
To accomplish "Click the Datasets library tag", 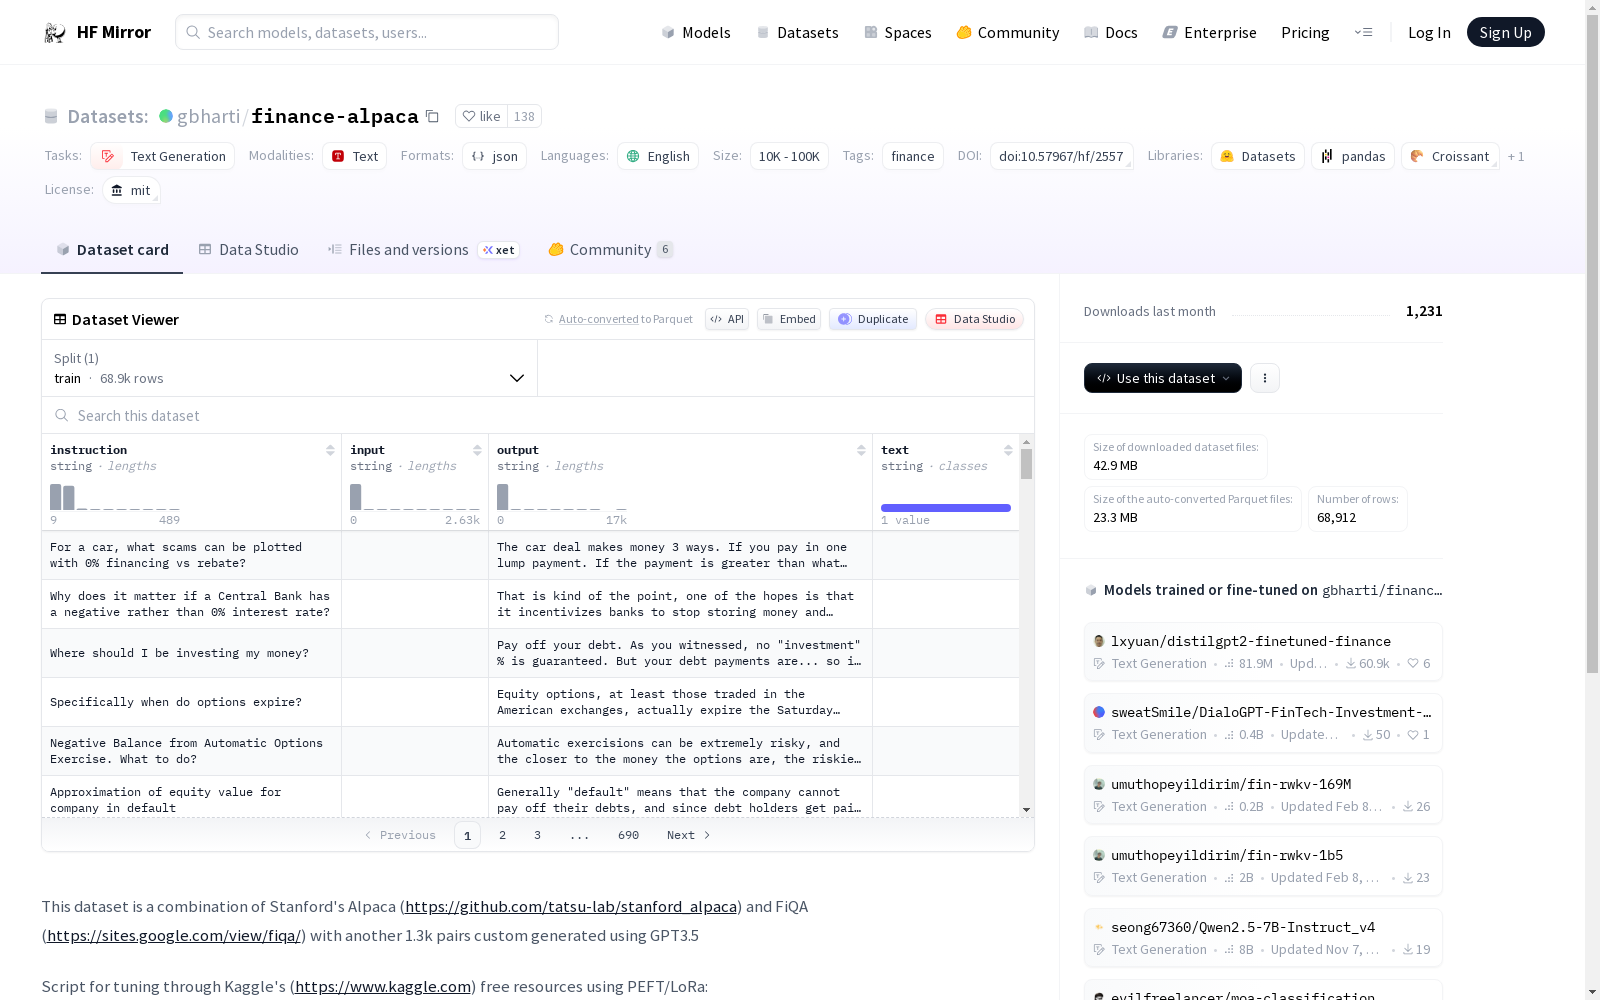I will click(1258, 156).
